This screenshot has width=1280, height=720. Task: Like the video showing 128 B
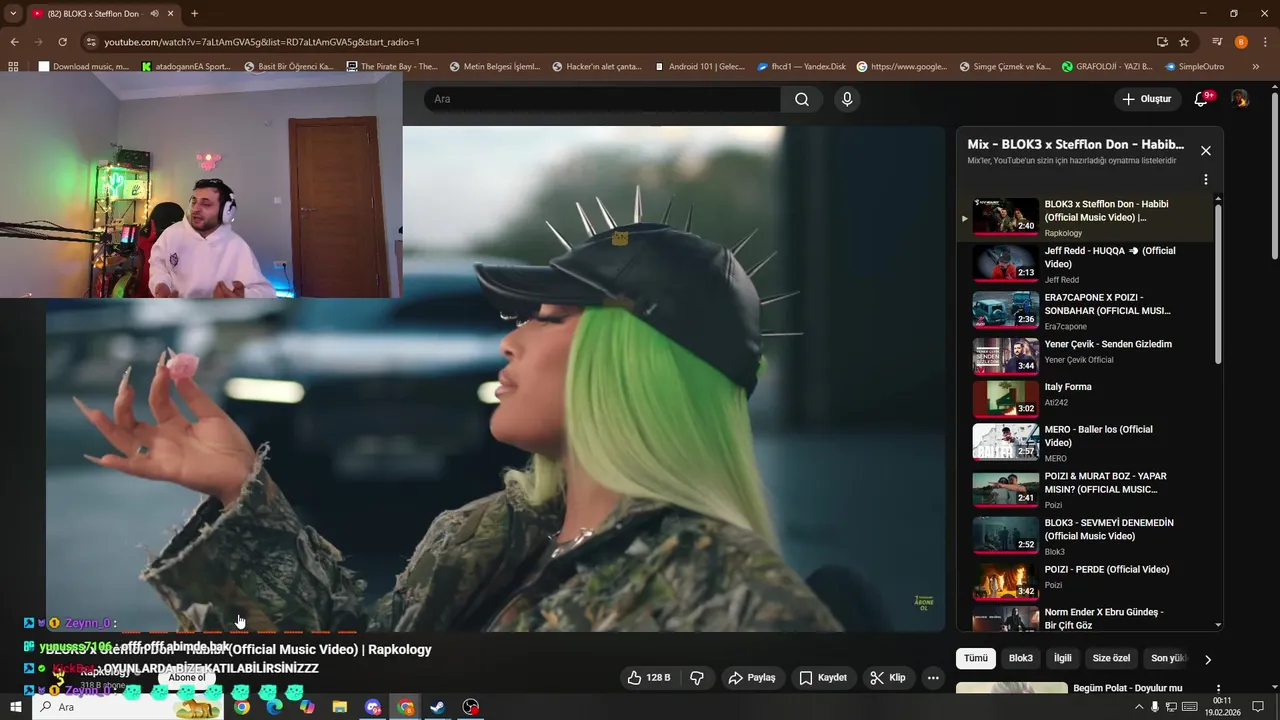(x=649, y=678)
